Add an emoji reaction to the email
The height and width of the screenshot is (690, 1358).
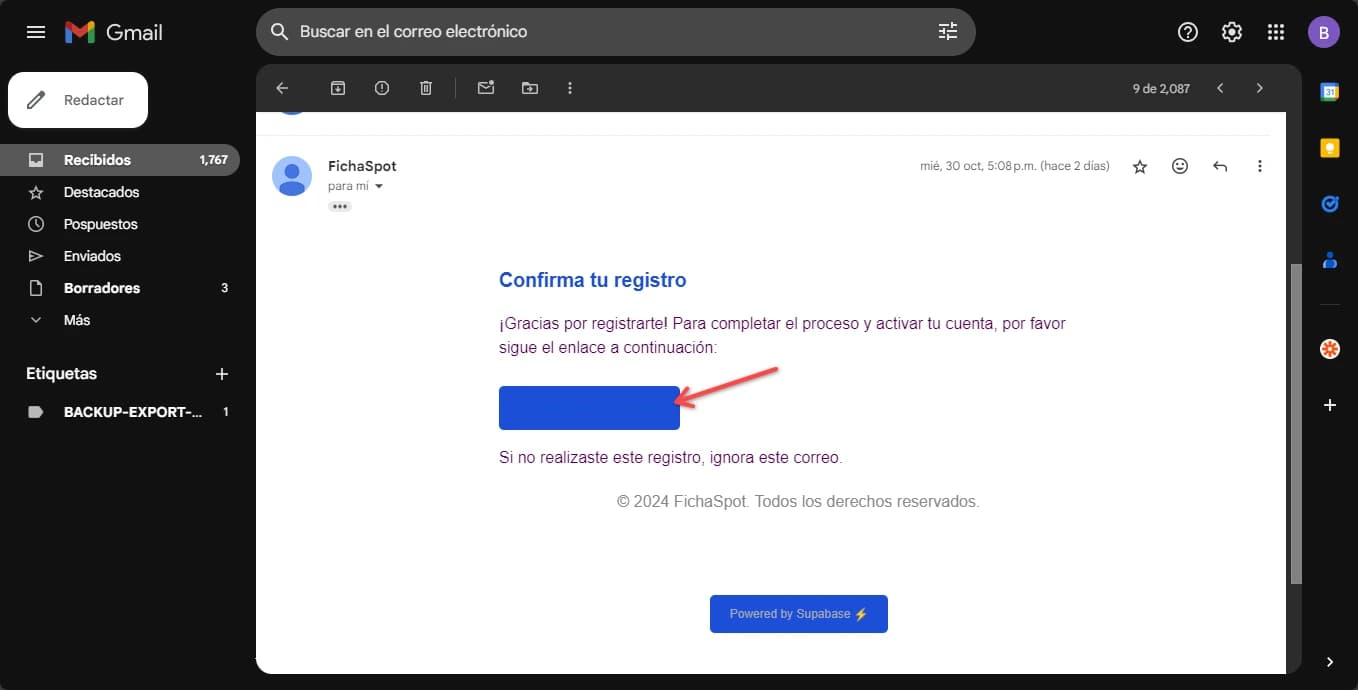(1179, 166)
